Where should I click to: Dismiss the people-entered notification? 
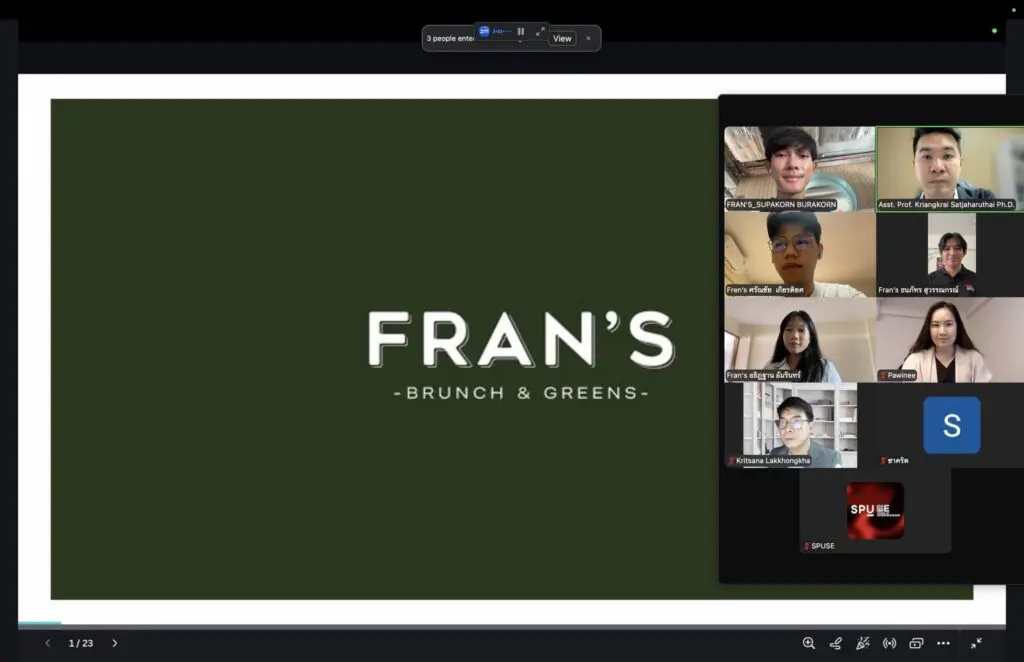tap(588, 39)
